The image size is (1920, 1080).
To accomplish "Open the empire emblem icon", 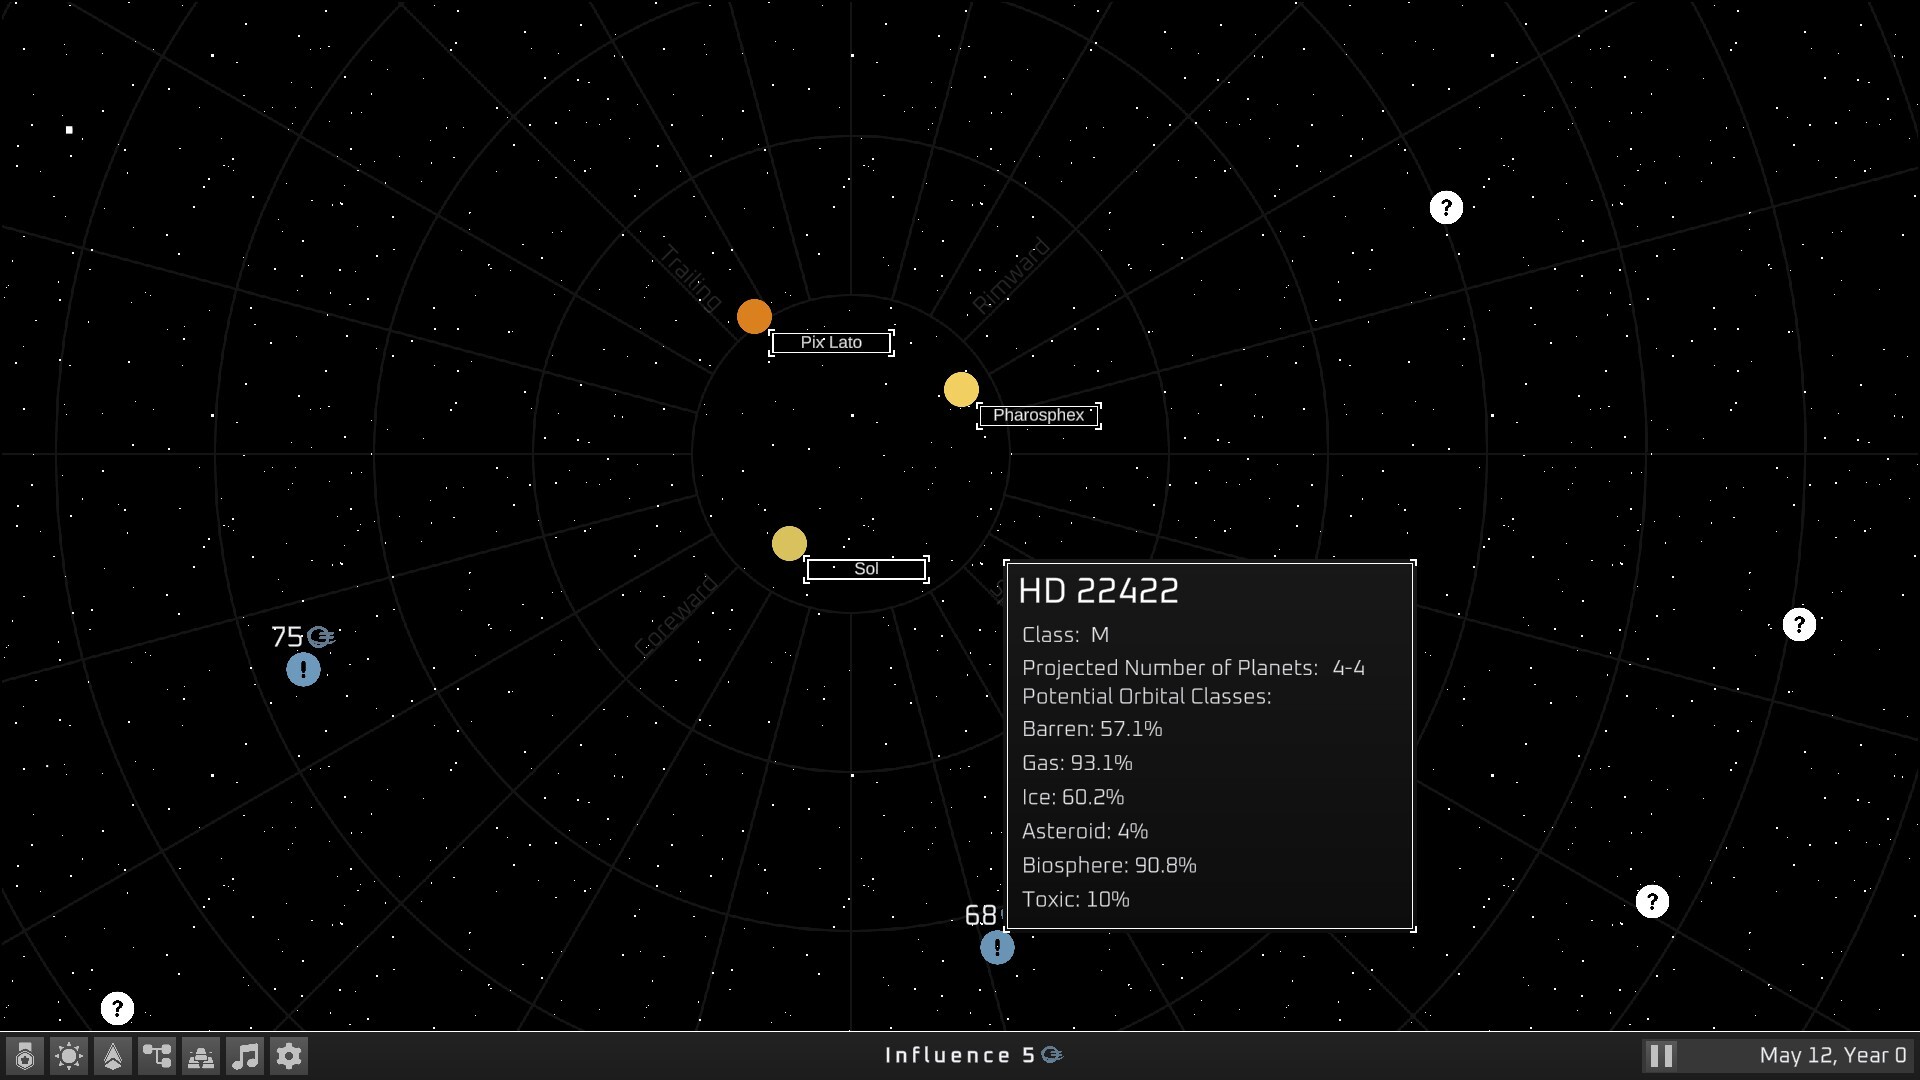I will pyautogui.click(x=24, y=1055).
